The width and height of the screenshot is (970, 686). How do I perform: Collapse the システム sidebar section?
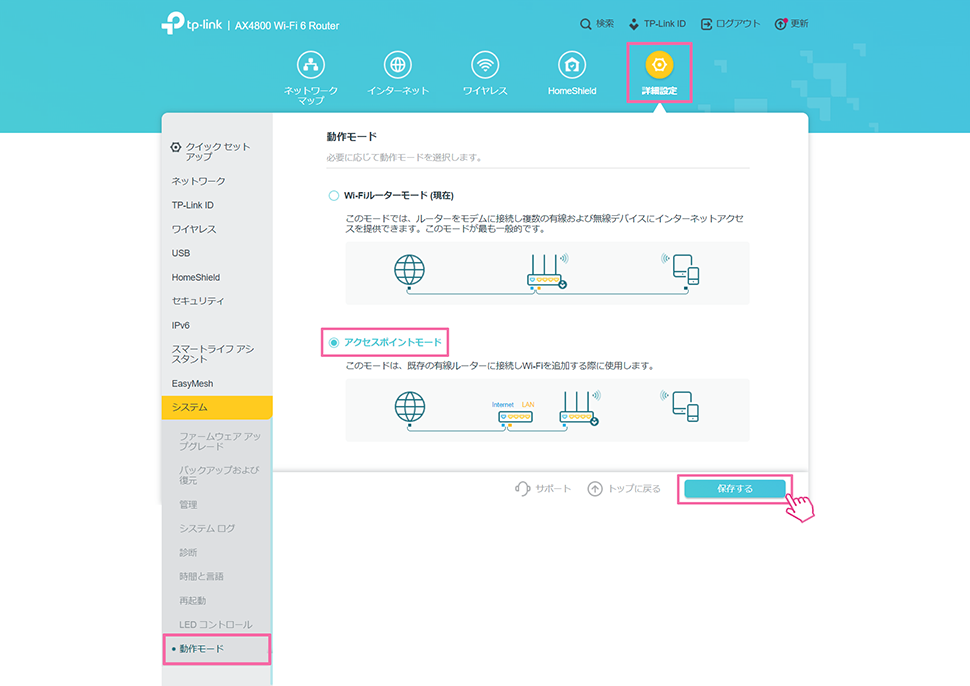coord(215,408)
